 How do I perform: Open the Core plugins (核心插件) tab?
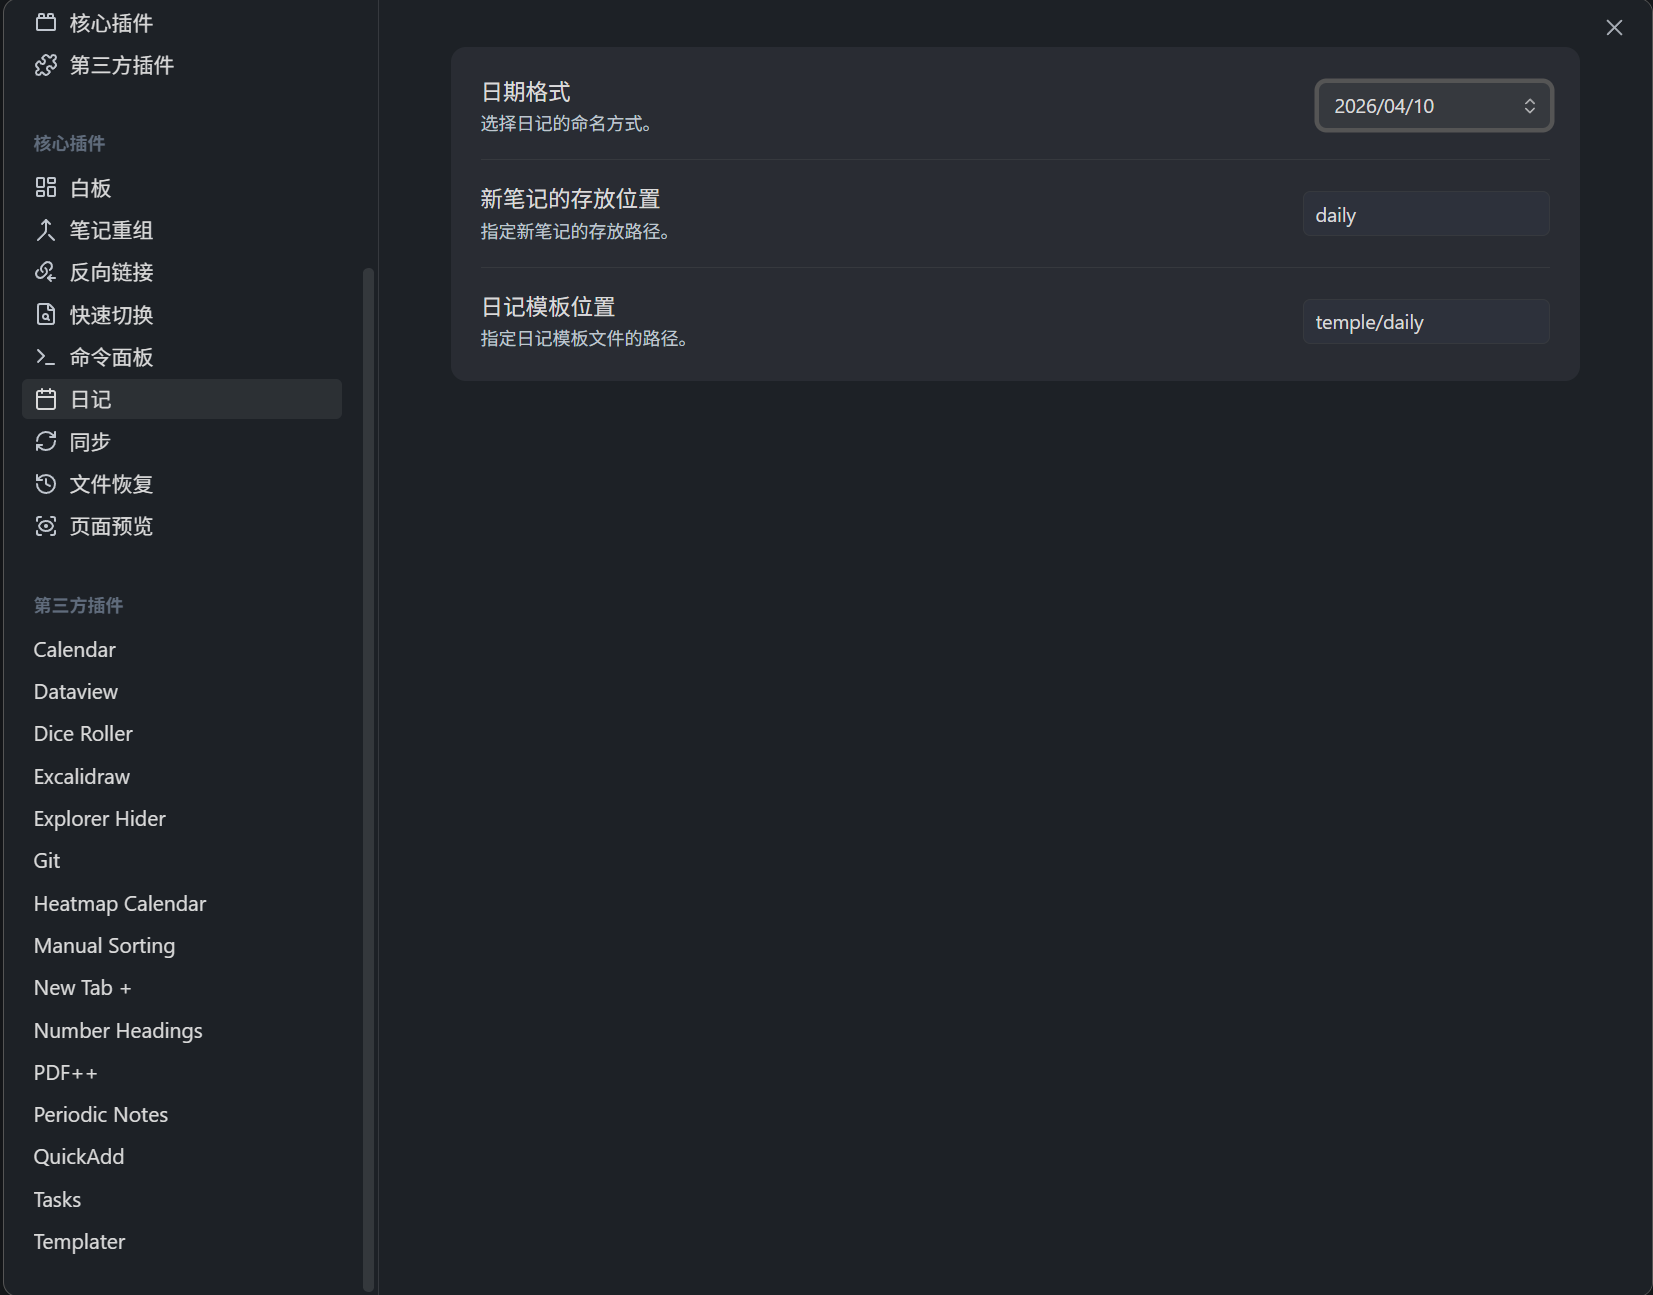click(x=110, y=23)
